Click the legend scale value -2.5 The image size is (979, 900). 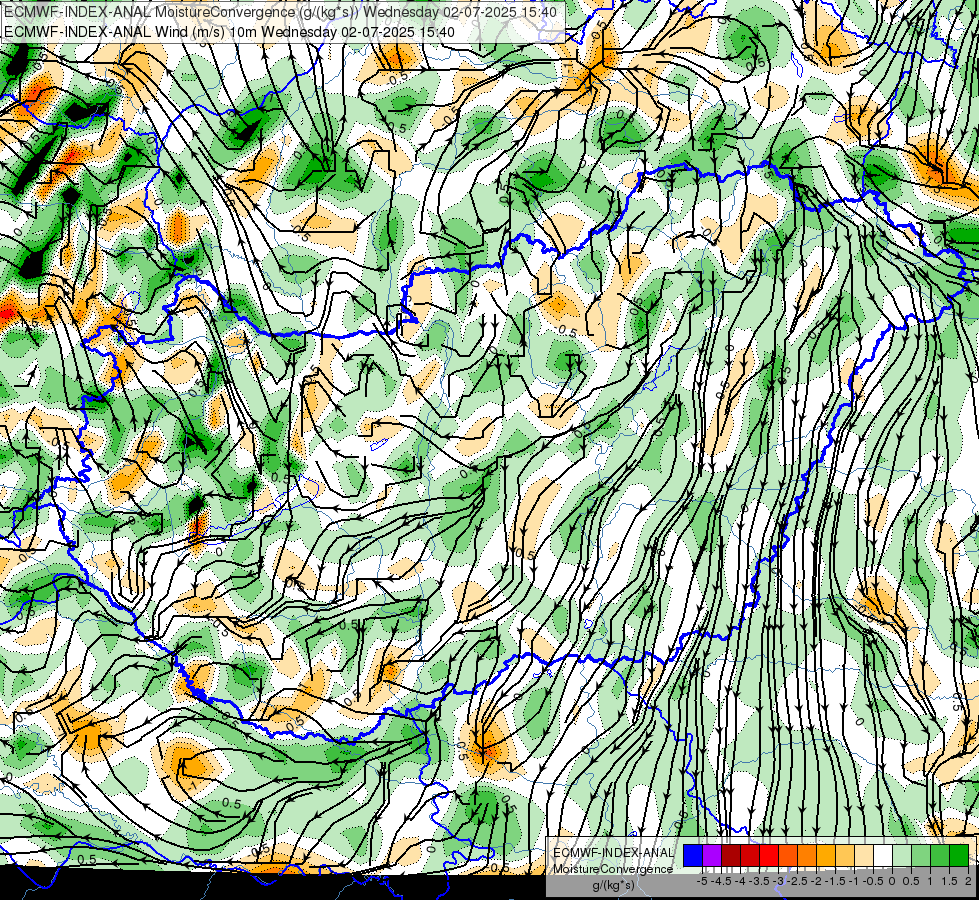799,881
